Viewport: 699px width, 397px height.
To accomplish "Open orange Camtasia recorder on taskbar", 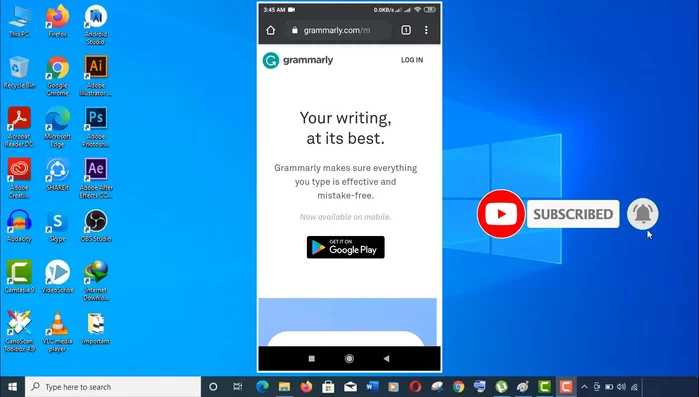I will 565,387.
